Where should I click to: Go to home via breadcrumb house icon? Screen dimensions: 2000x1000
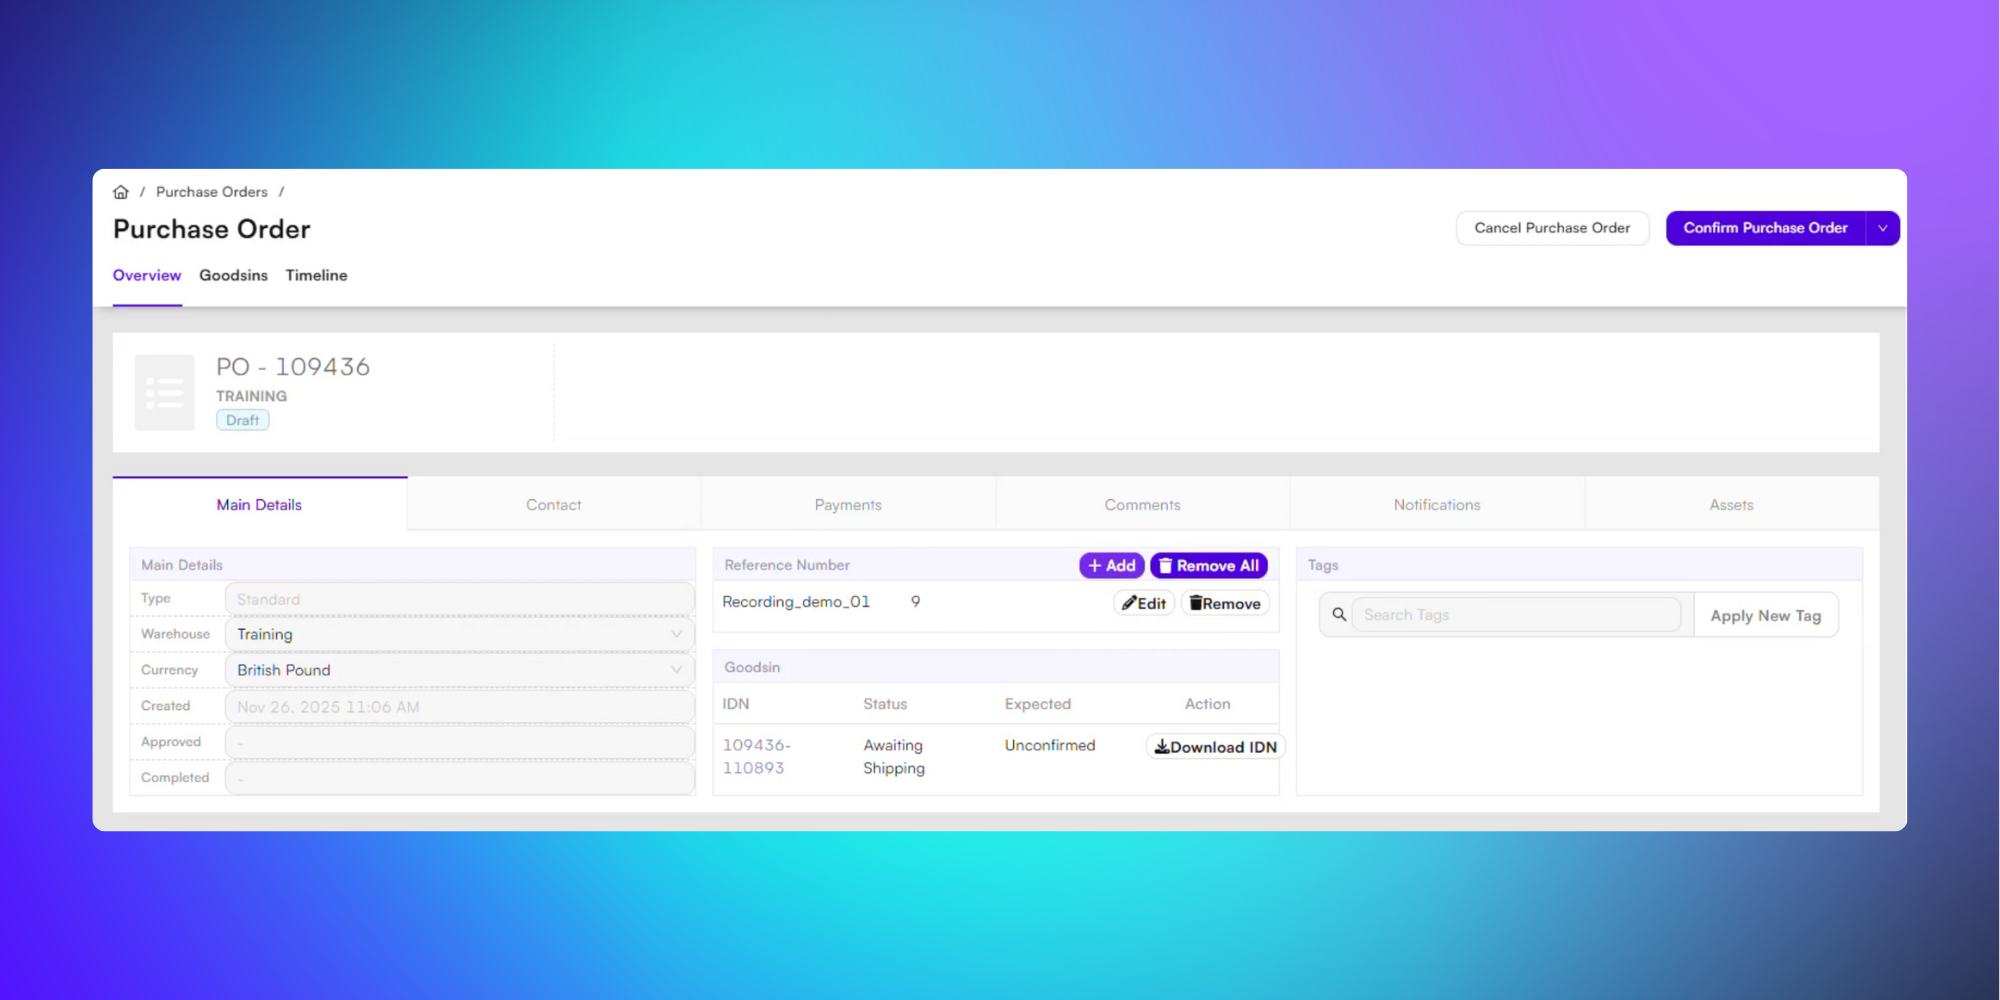pyautogui.click(x=121, y=192)
